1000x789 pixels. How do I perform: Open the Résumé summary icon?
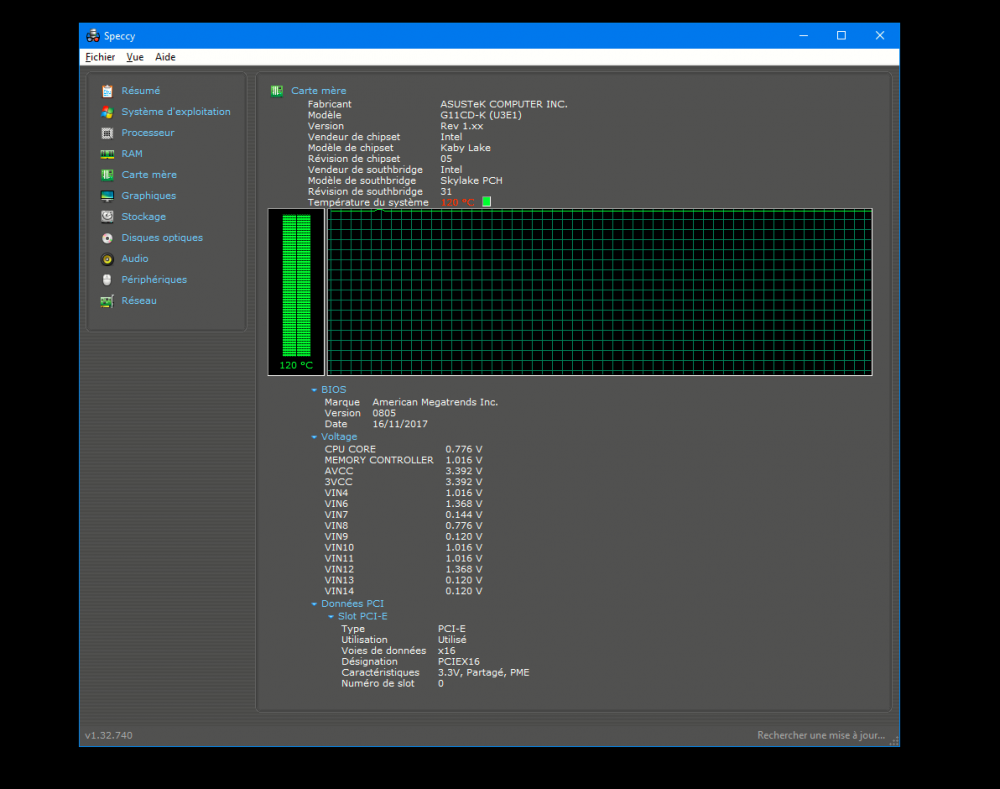[107, 91]
